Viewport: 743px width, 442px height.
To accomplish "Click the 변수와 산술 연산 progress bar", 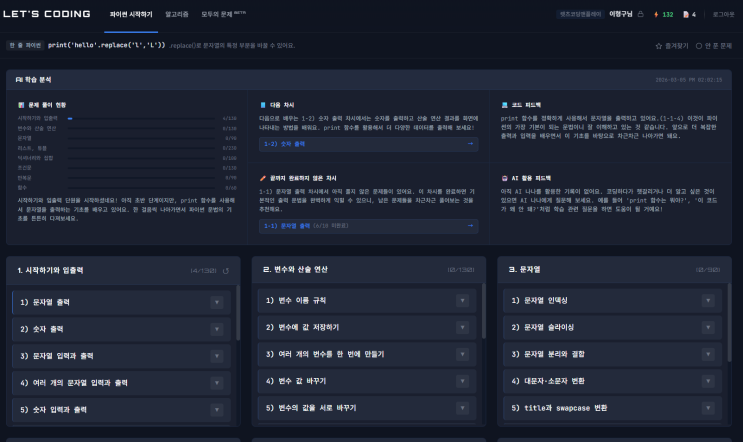I will coord(141,128).
